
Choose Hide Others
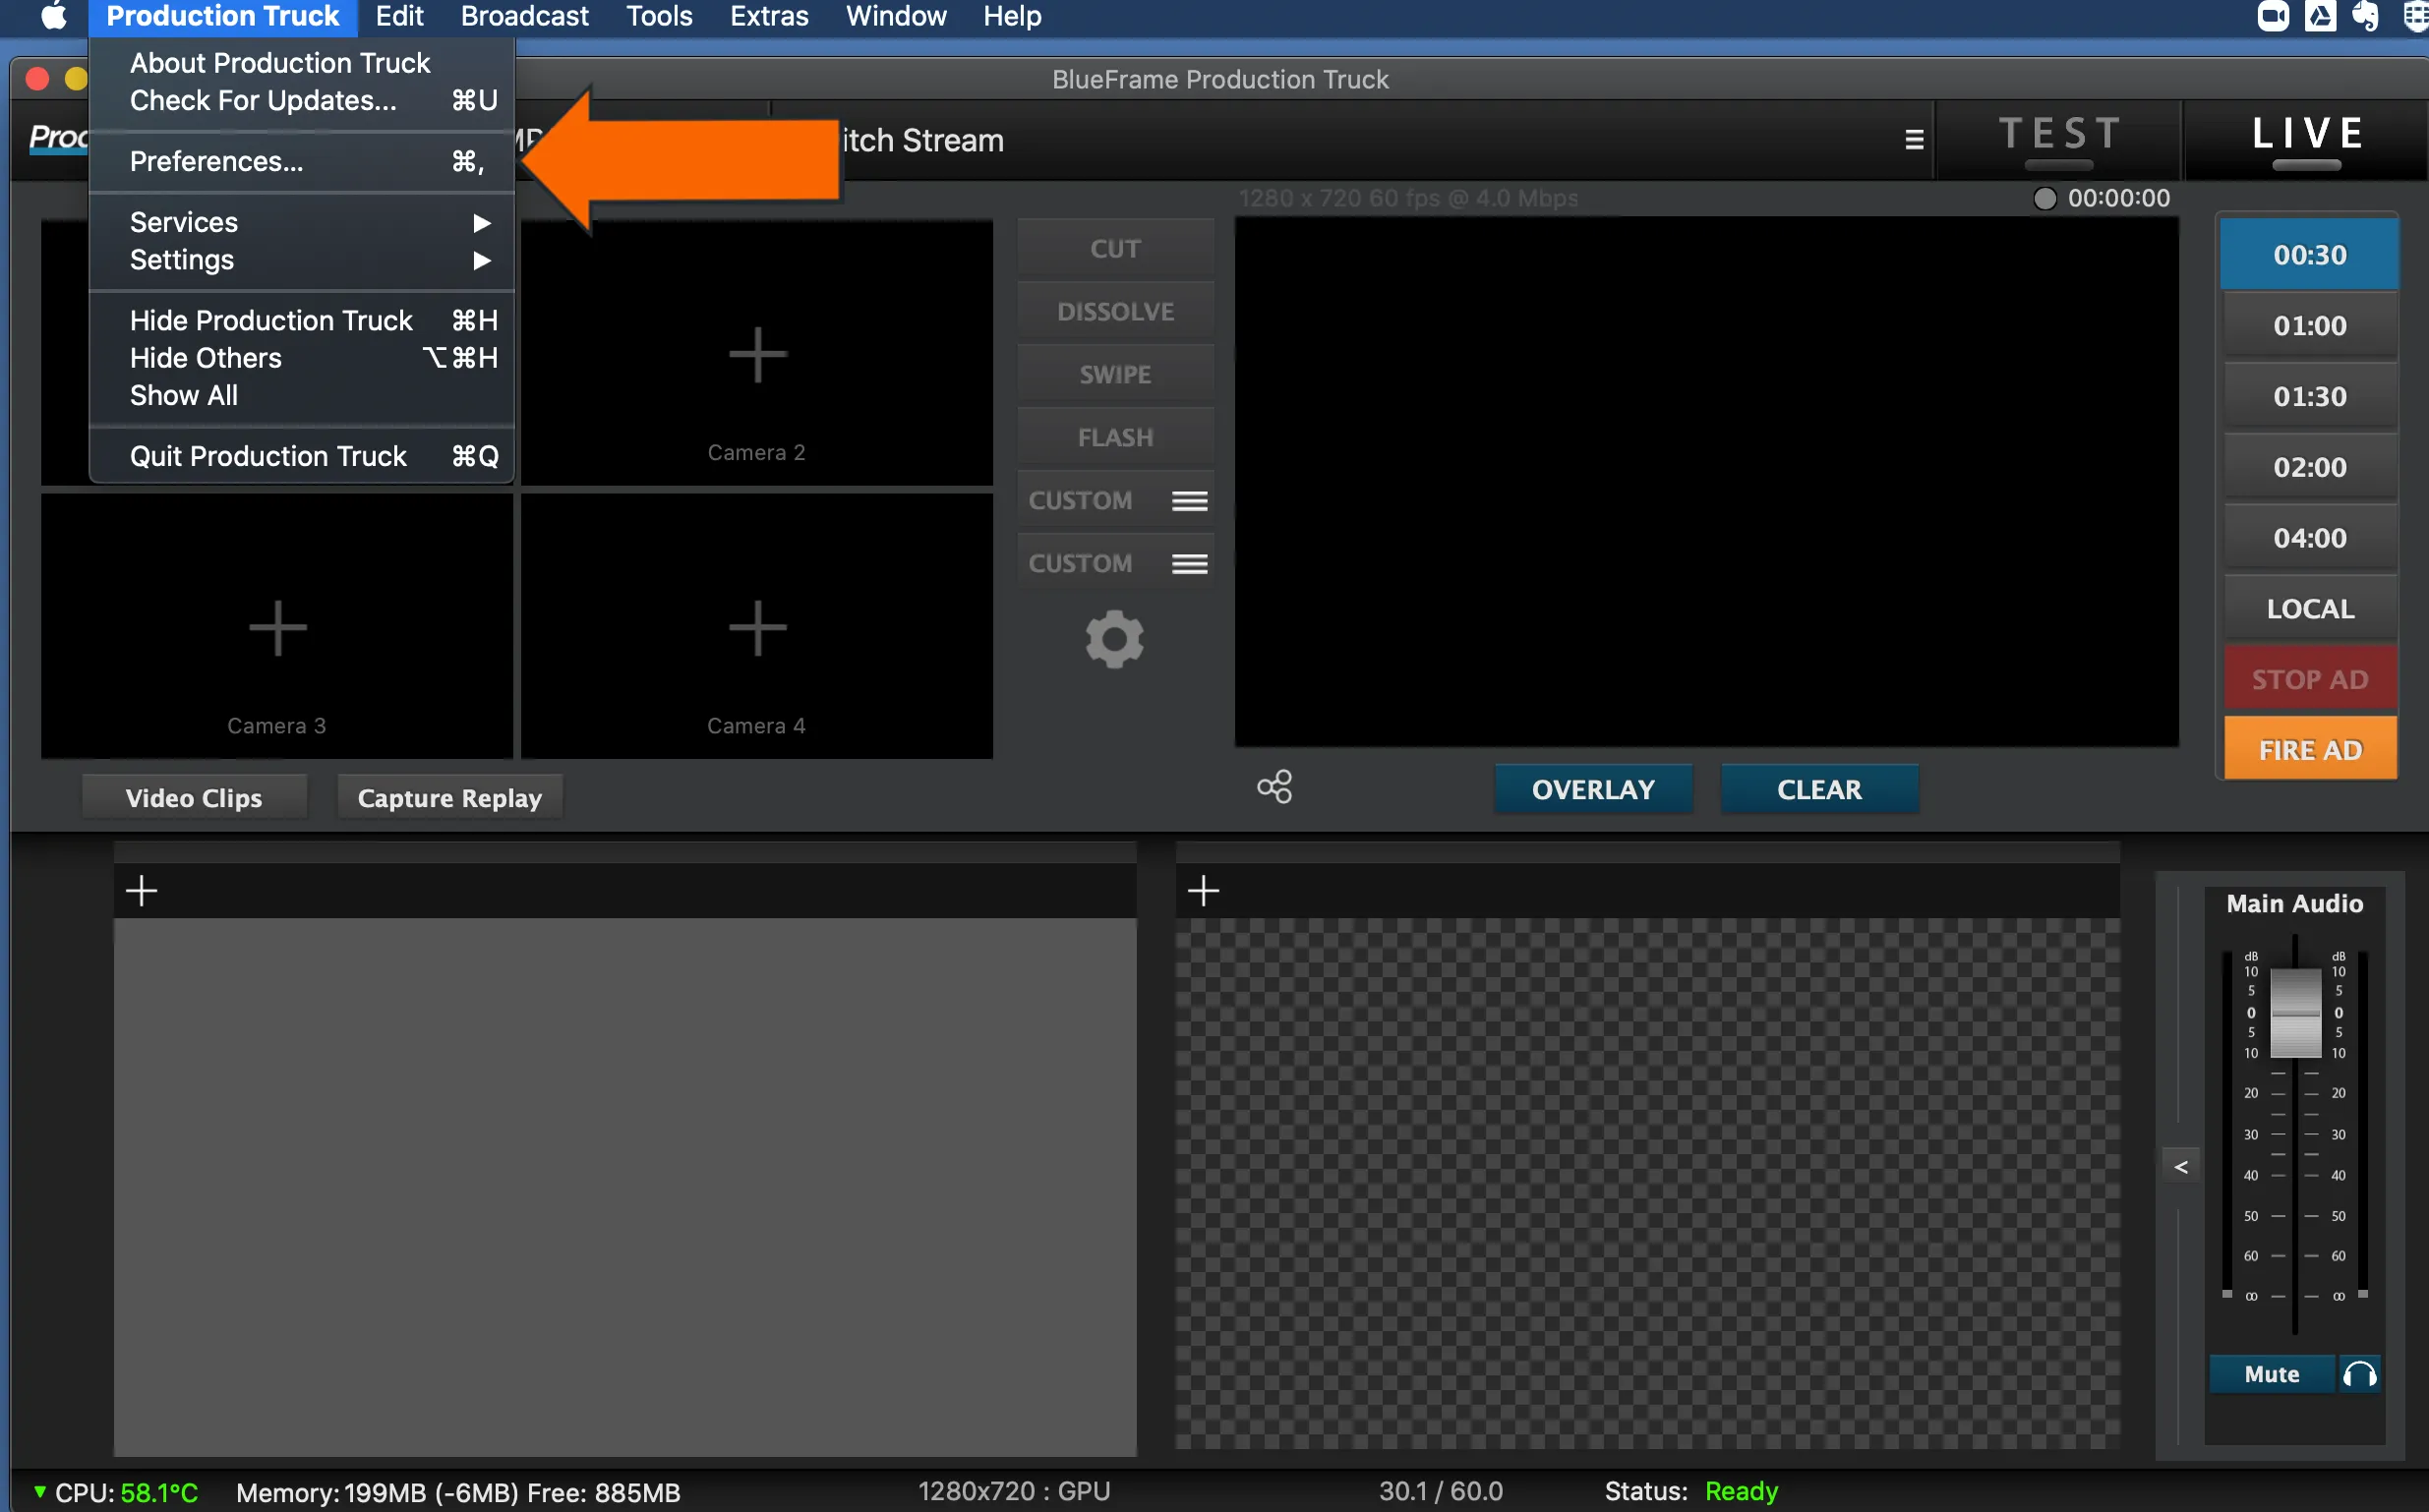click(302, 358)
